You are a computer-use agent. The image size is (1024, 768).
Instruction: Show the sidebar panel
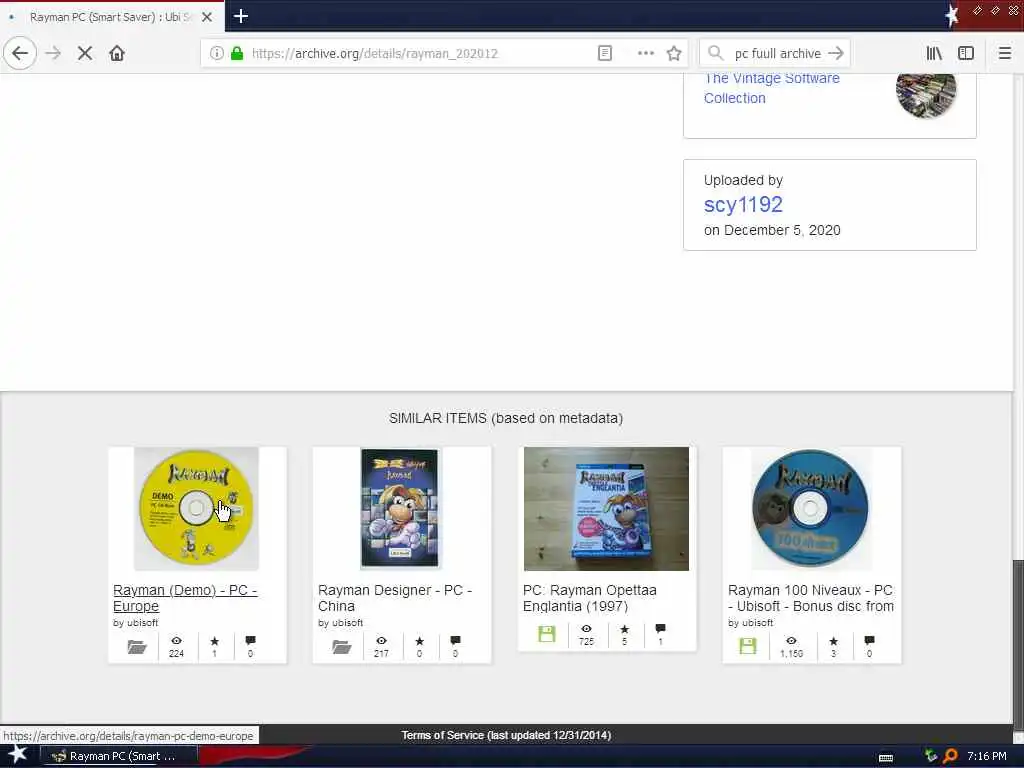966,54
